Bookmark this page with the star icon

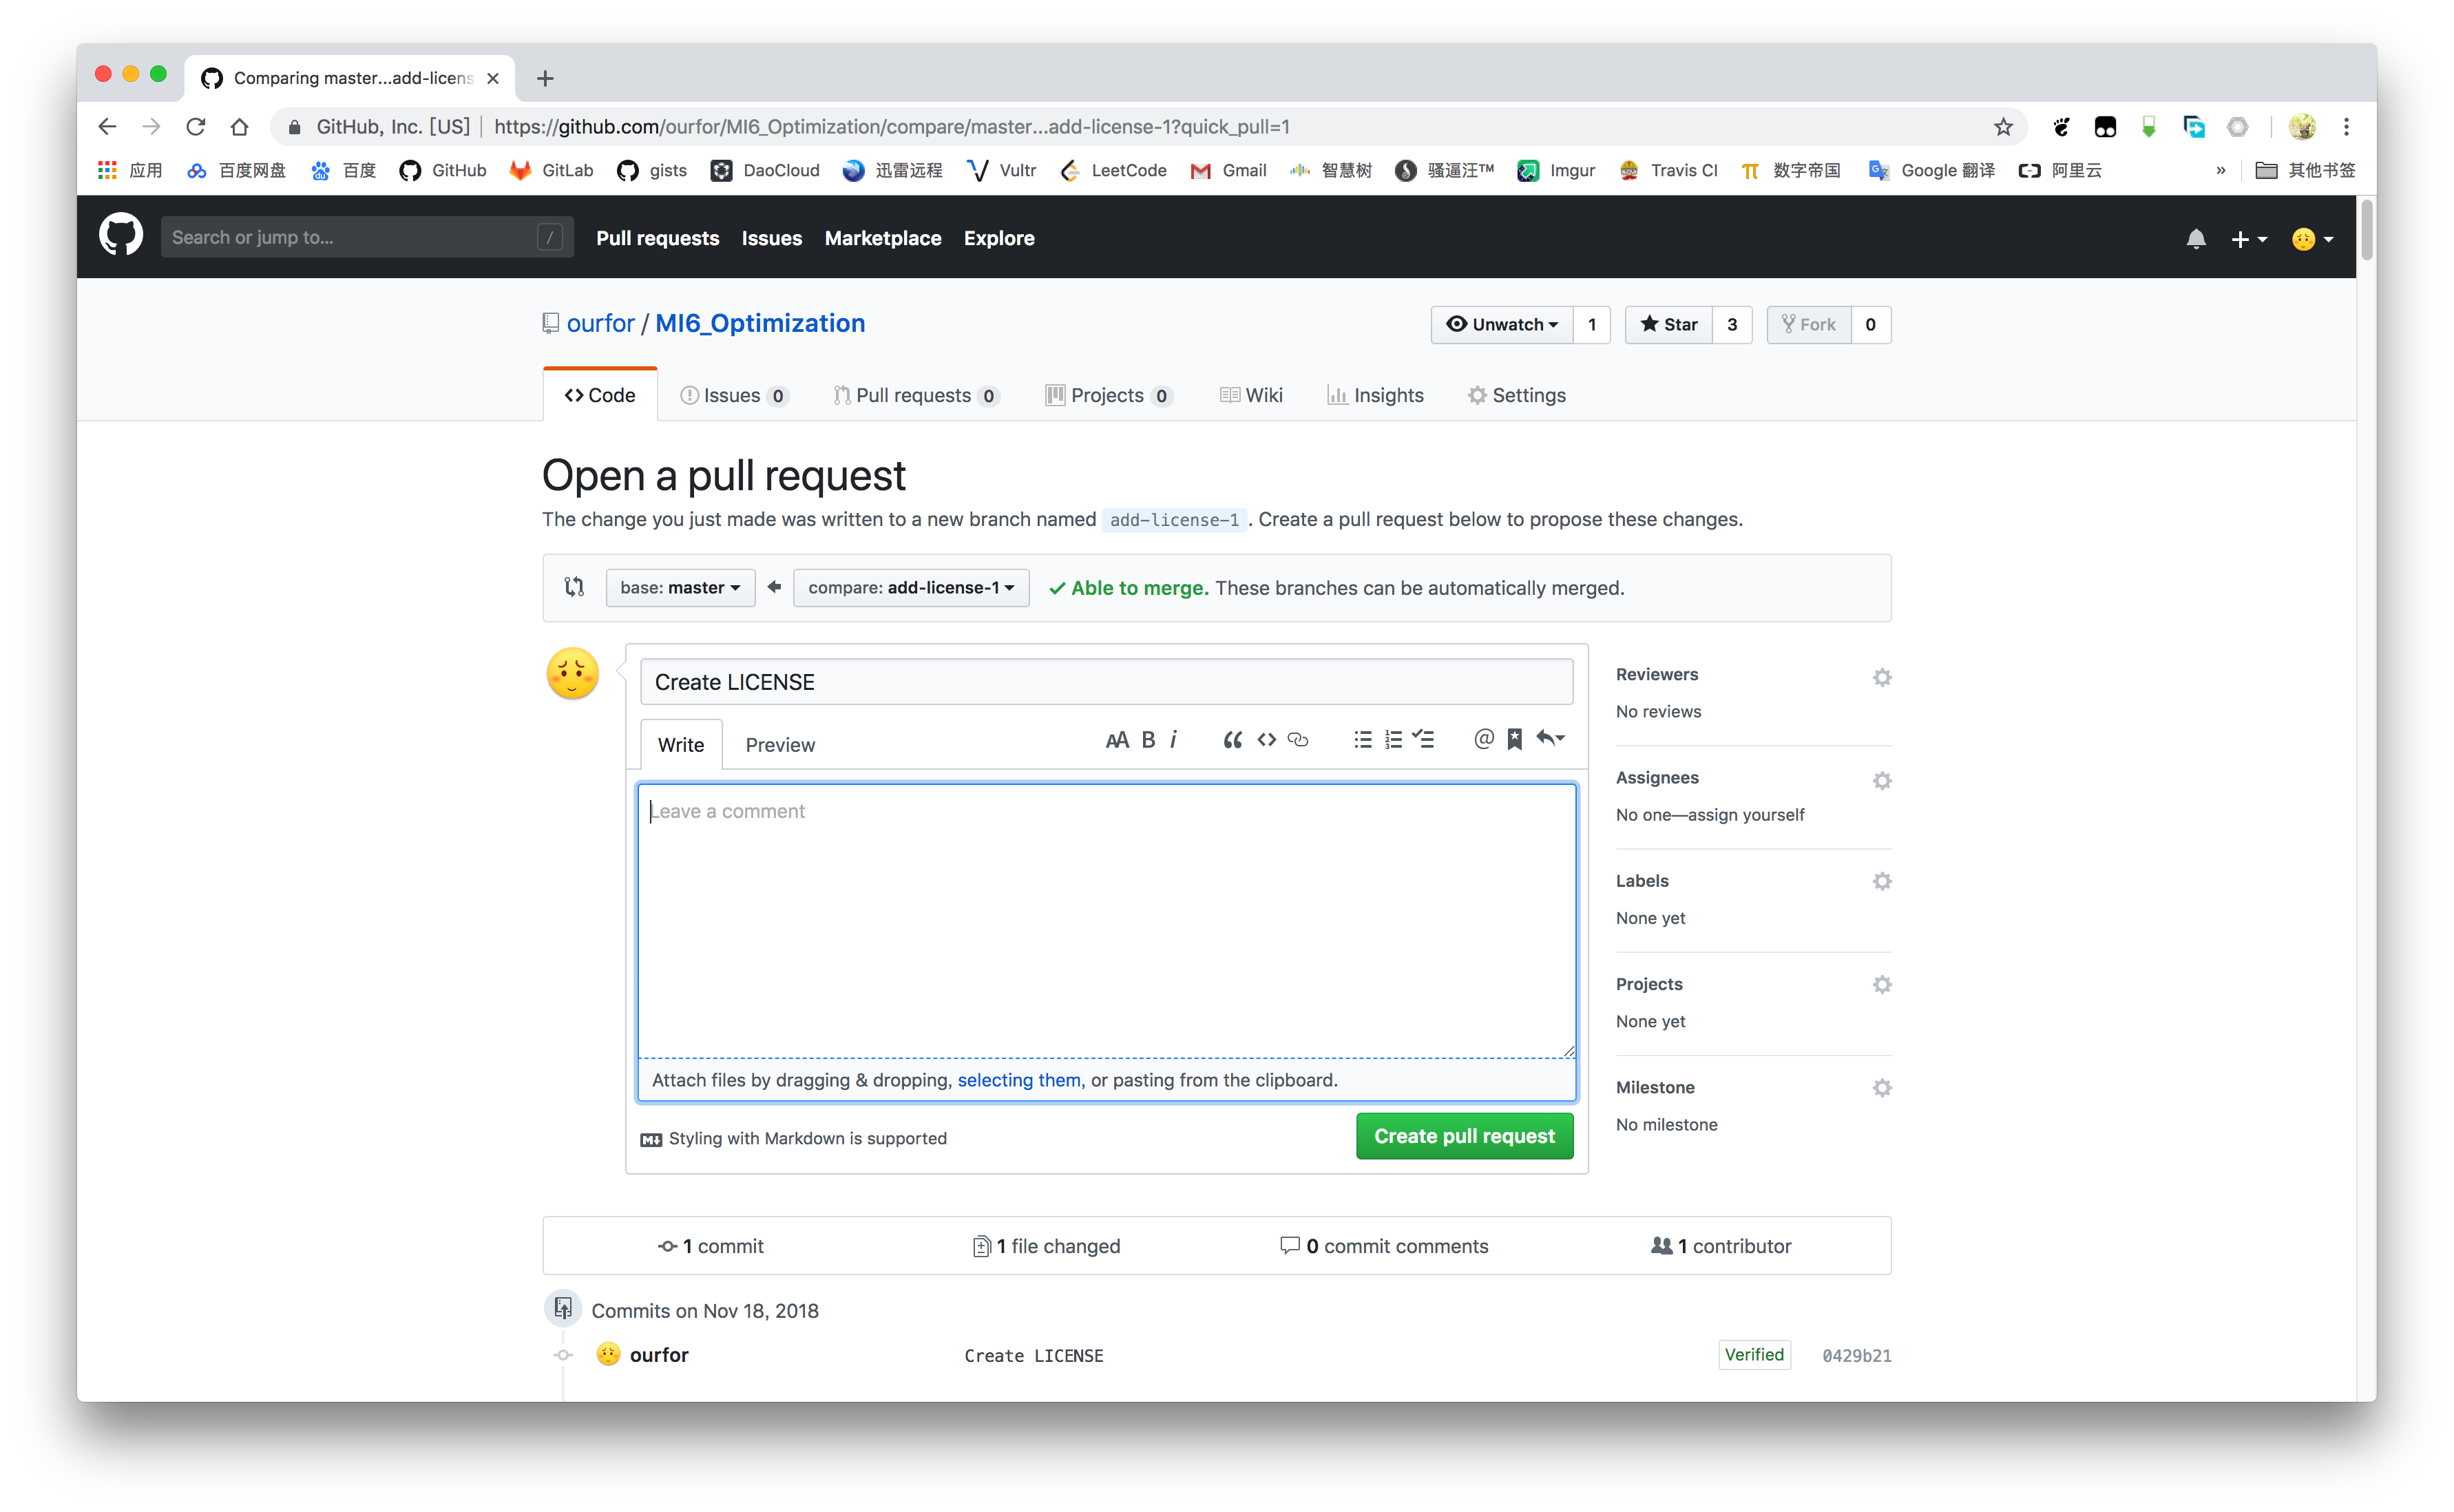tap(2003, 127)
